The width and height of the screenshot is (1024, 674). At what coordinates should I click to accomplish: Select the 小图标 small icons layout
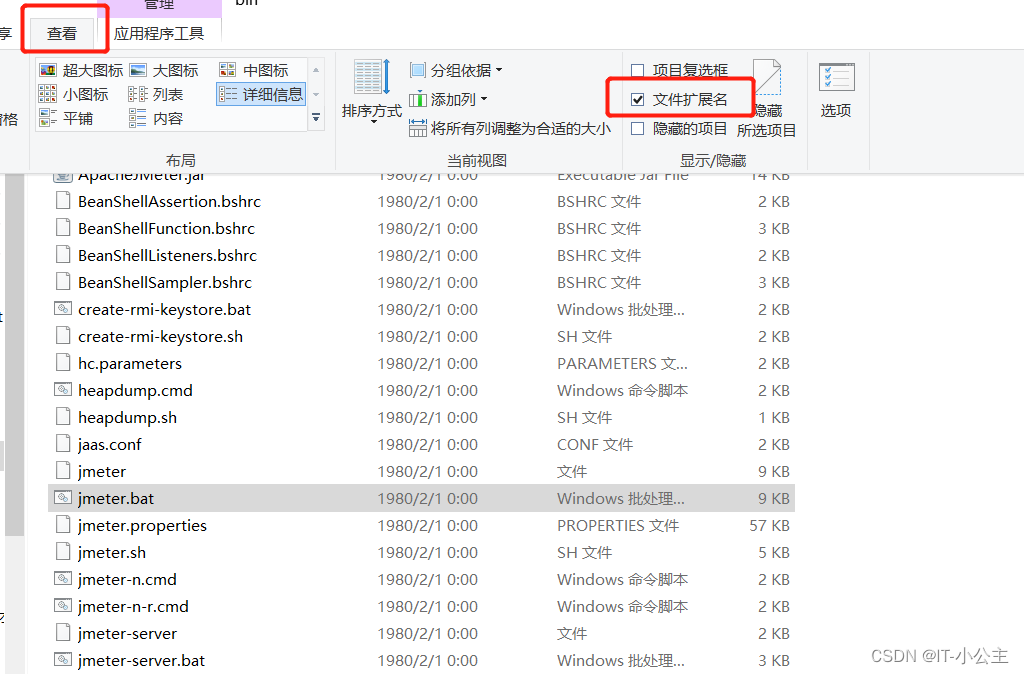pos(74,95)
